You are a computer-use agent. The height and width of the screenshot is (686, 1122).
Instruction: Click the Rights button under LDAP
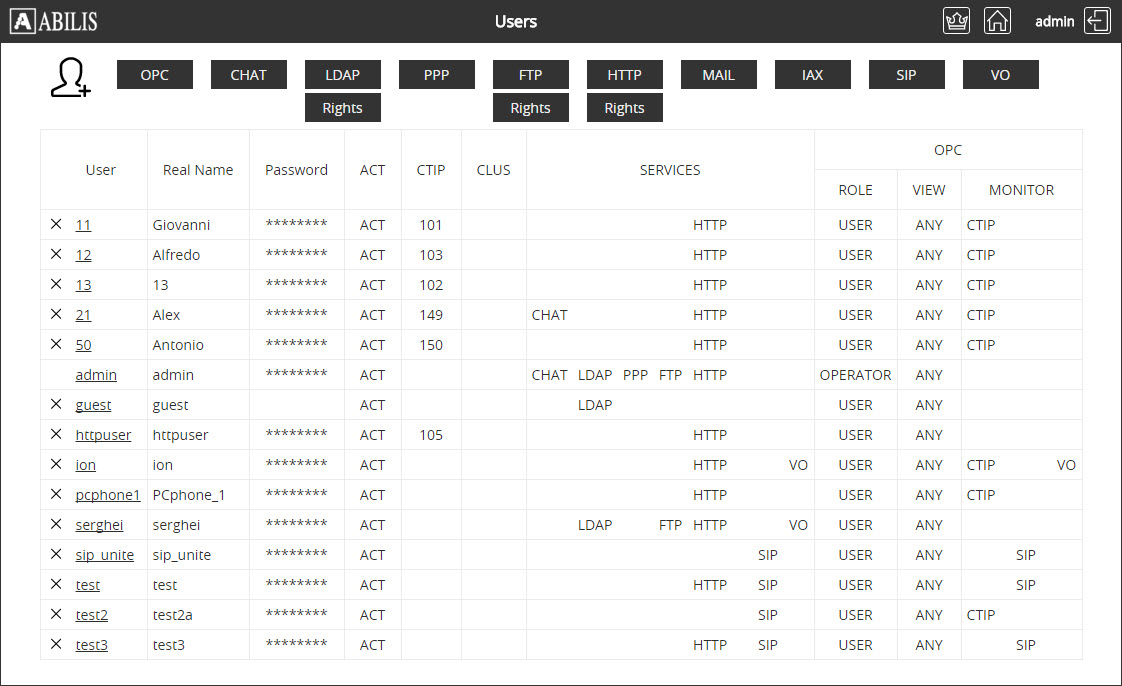343,108
